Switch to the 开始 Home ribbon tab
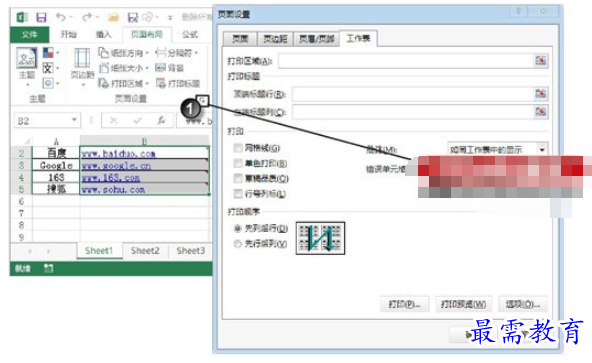This screenshot has height=363, width=592. click(x=68, y=34)
